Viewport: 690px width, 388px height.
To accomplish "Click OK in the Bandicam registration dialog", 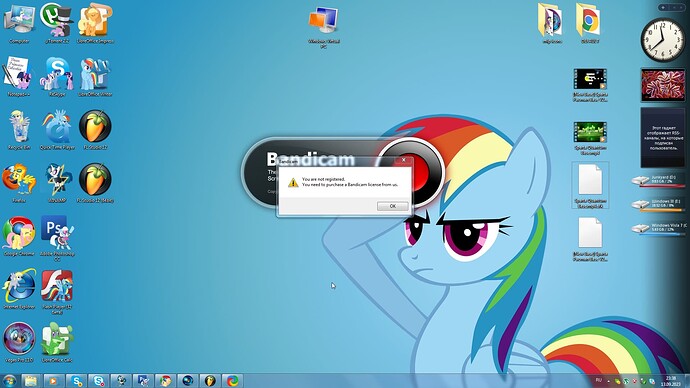I will (393, 206).
